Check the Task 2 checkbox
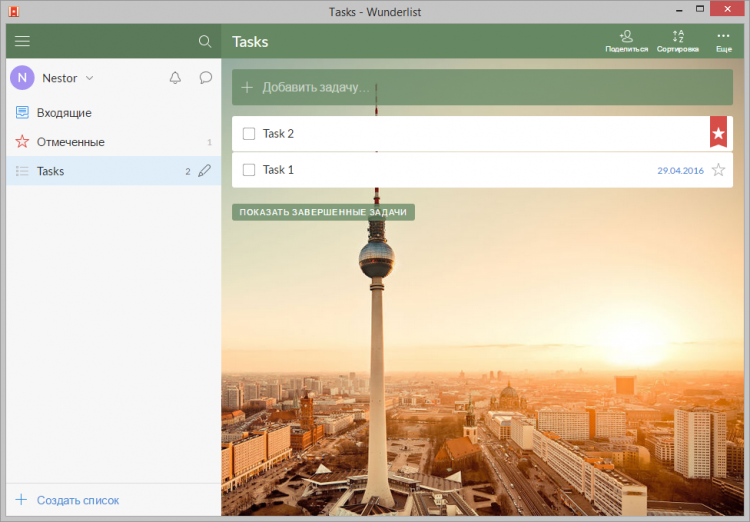Viewport: 750px width, 522px height. pos(249,133)
